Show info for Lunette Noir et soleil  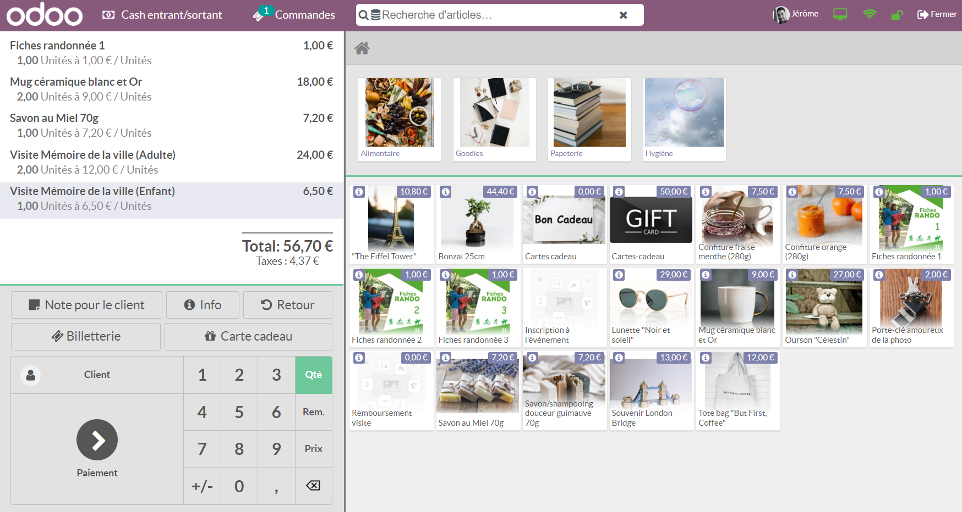click(618, 275)
